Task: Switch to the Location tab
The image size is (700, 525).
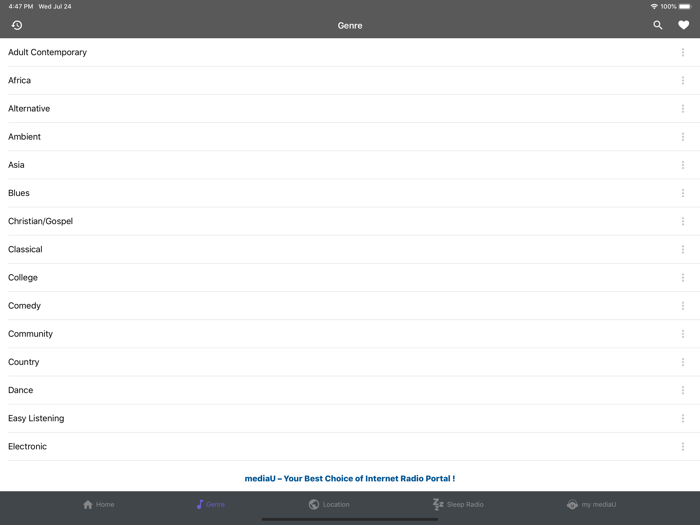Action: tap(329, 504)
